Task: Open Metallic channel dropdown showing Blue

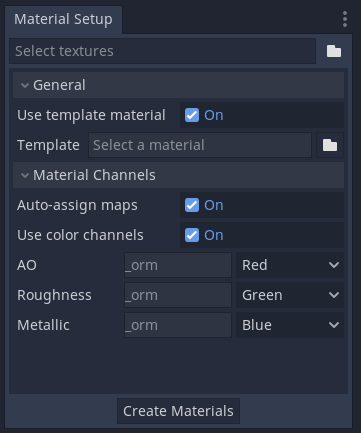Action: 290,325
